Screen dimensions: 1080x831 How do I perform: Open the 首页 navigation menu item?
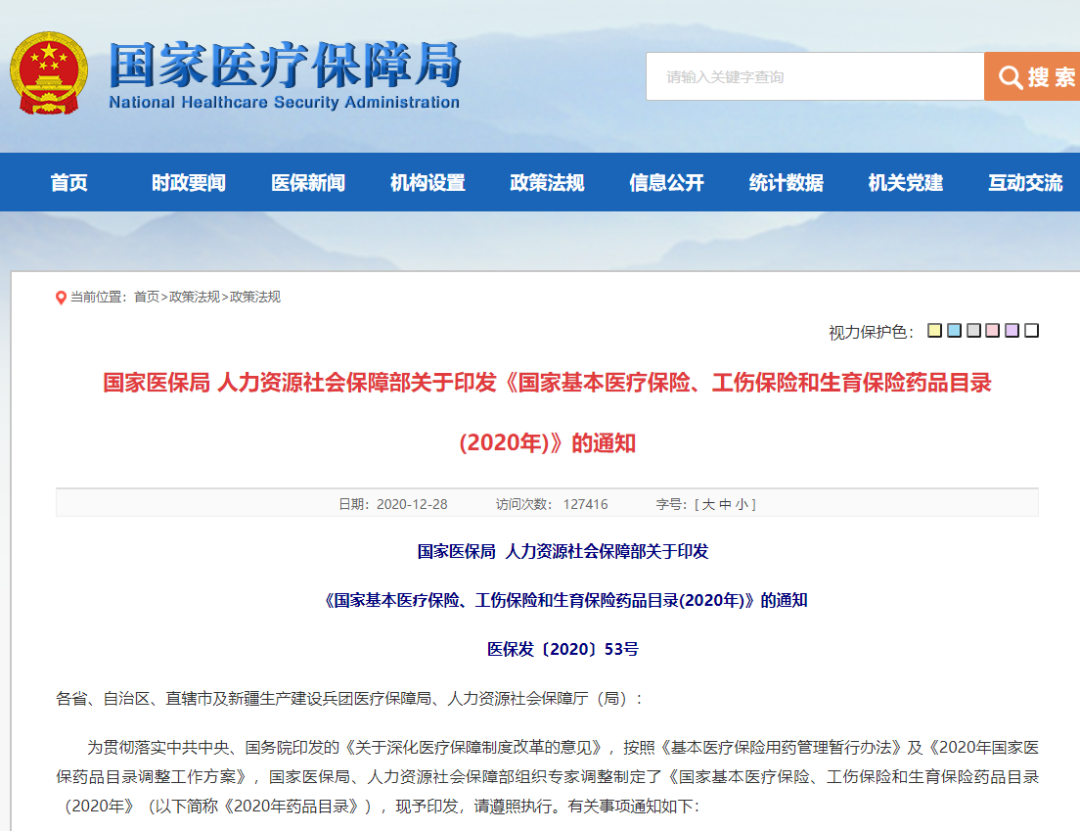tap(69, 183)
